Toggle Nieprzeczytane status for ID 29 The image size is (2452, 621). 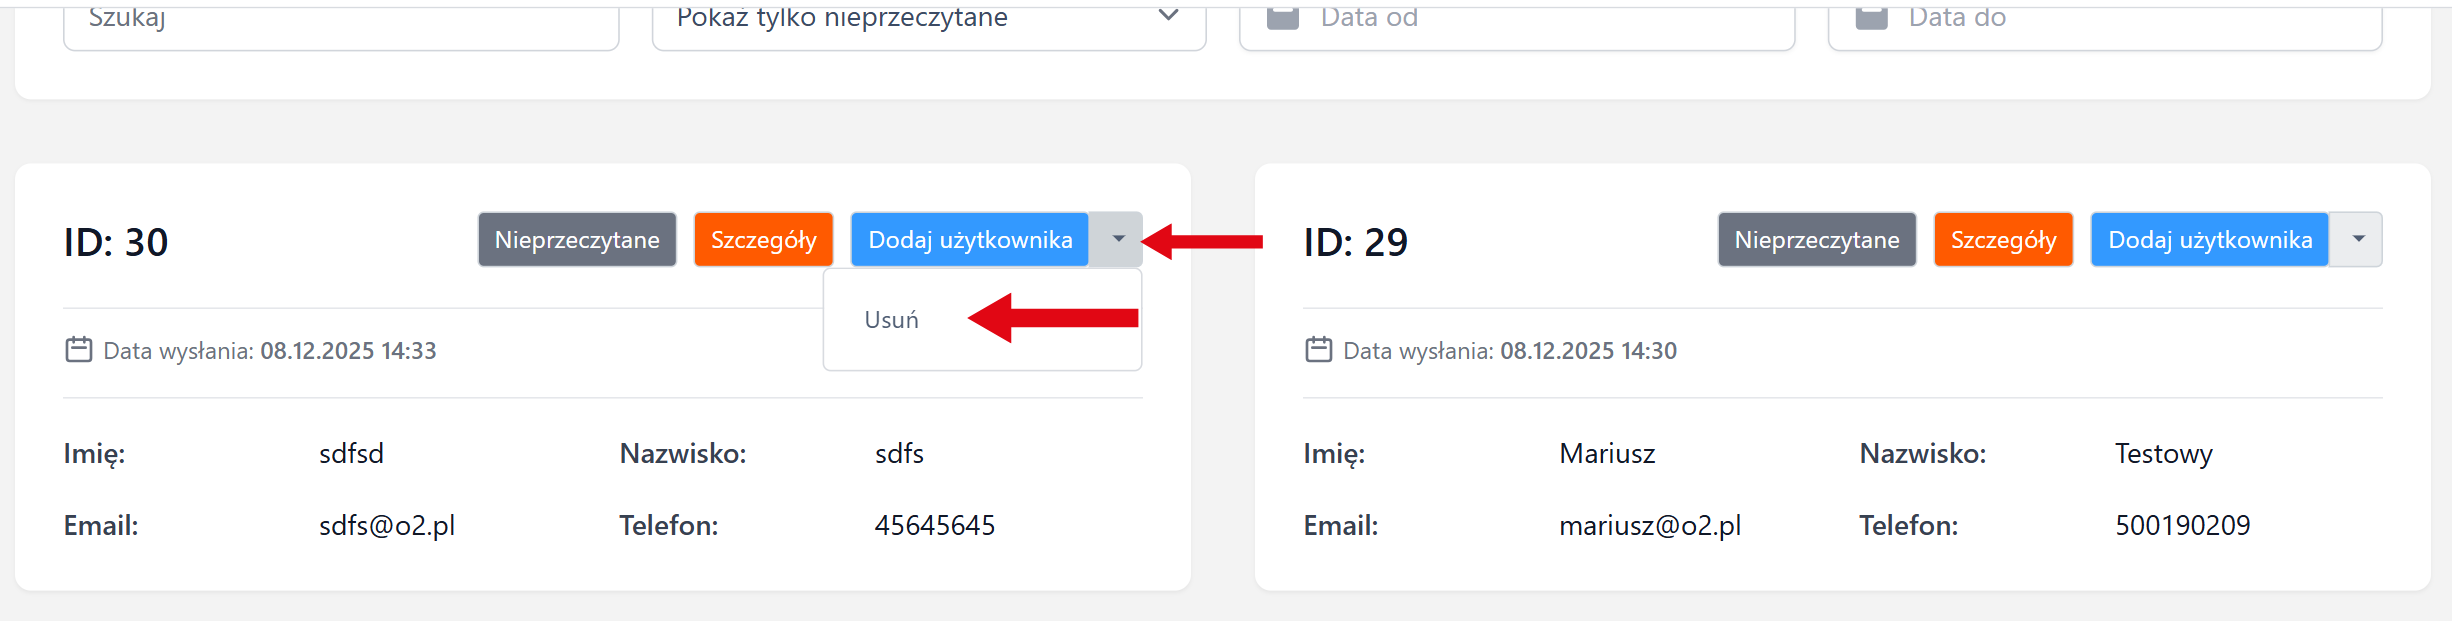(x=1817, y=240)
